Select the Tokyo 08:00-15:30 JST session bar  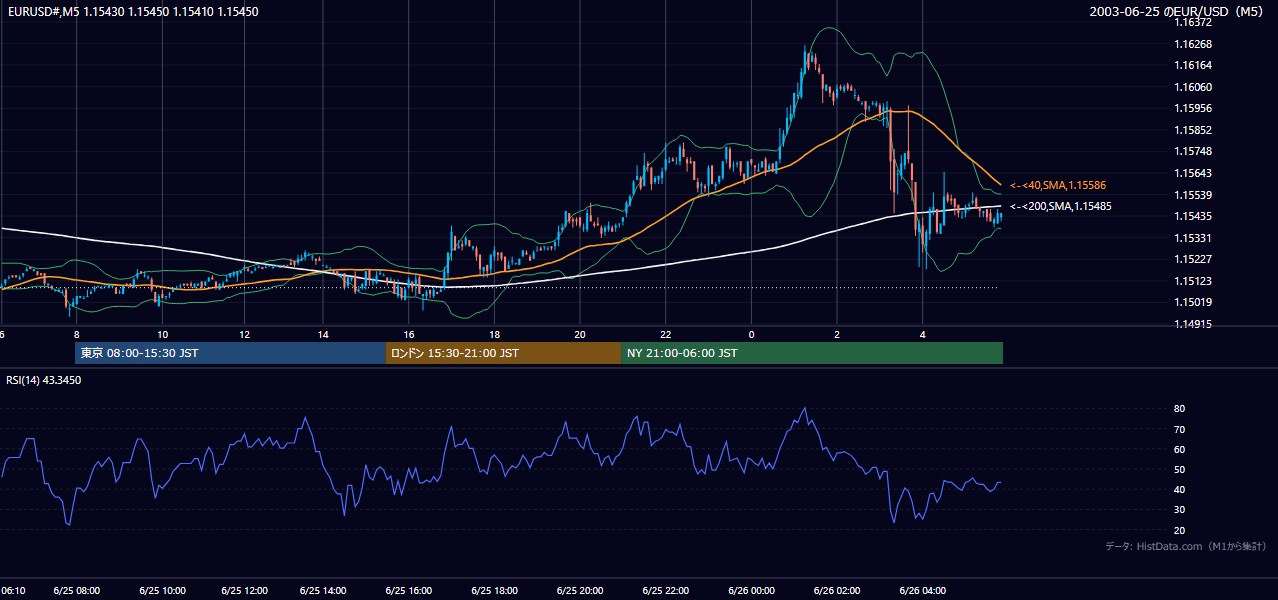coord(230,353)
